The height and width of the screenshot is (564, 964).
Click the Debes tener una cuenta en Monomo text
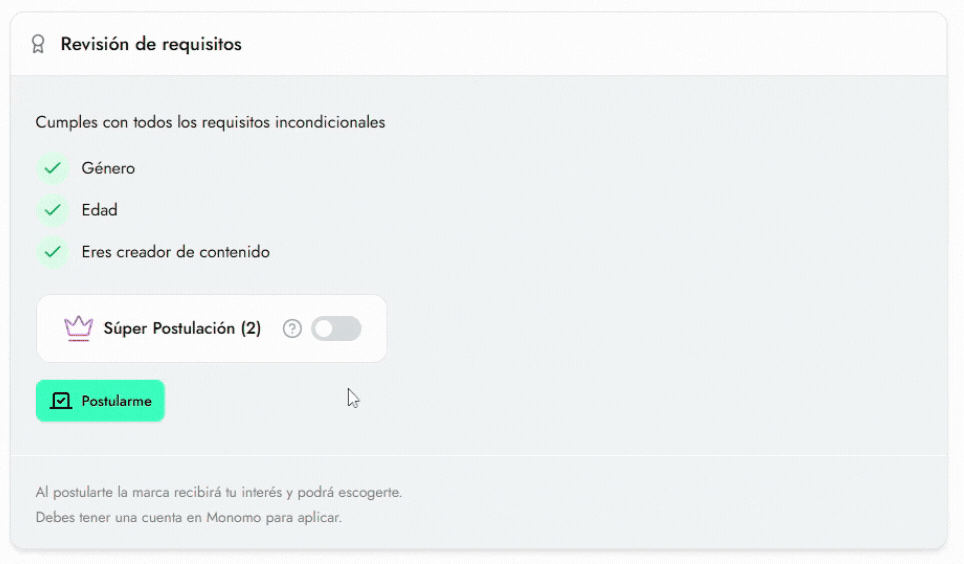coord(189,517)
